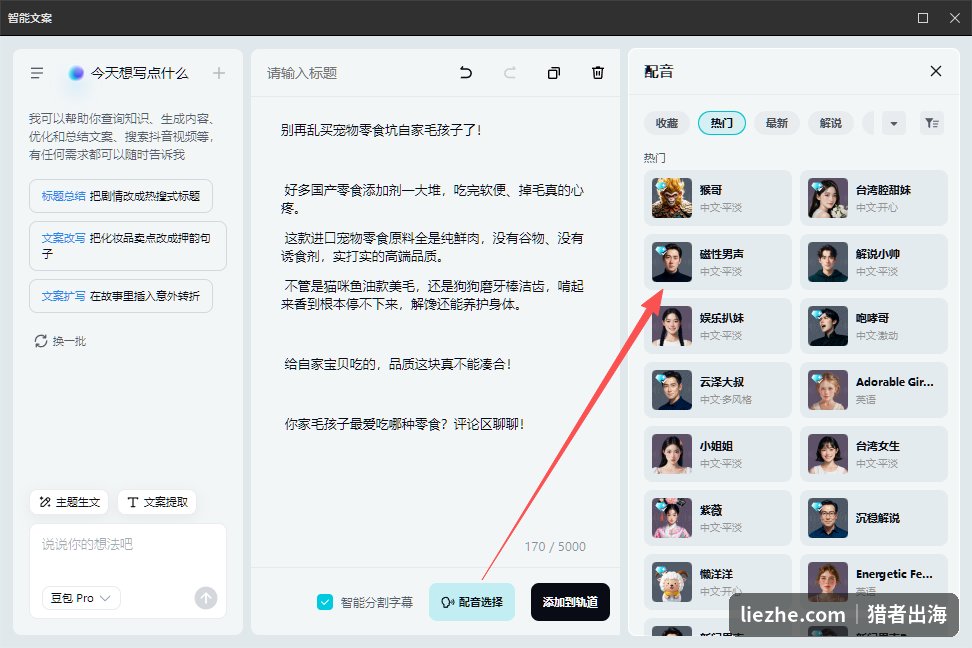Image resolution: width=972 pixels, height=648 pixels.
Task: Choose the 咆哮哥 voice
Action: tap(874, 326)
